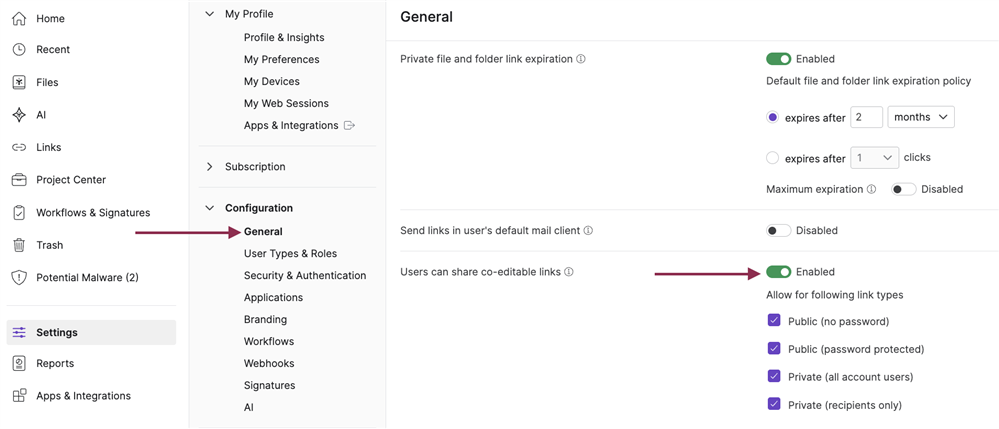The width and height of the screenshot is (999, 429).
Task: Select the expires after clicks radio button
Action: click(x=772, y=158)
